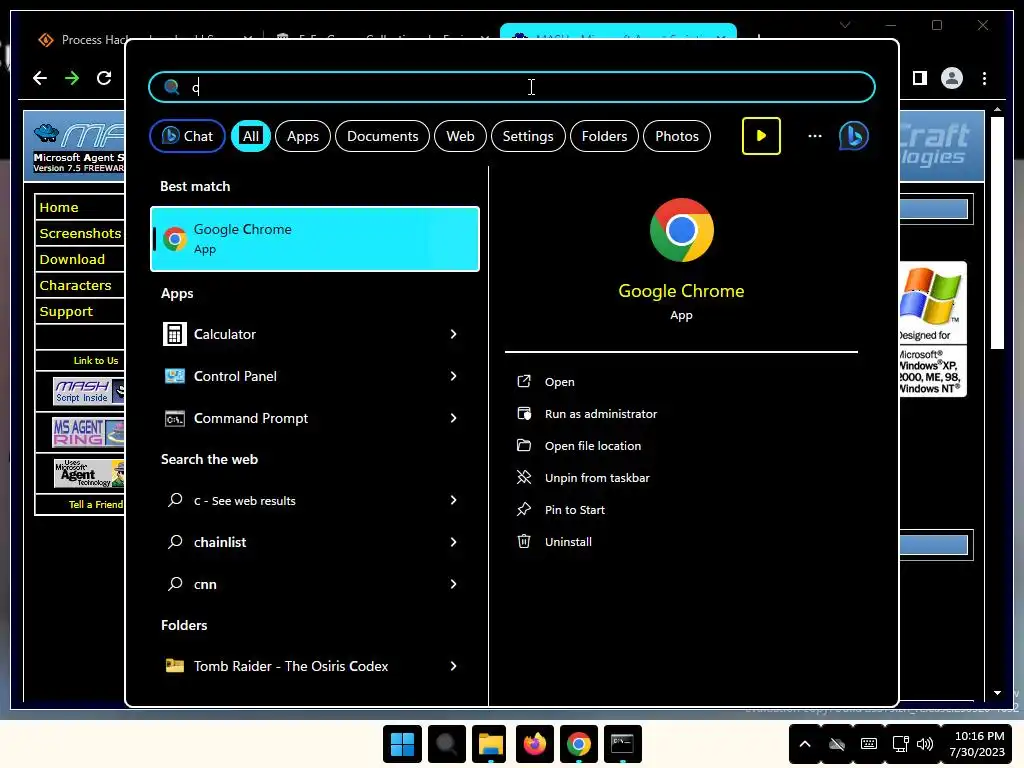1024x768 pixels.
Task: Open the more options ellipsis in search
Action: tap(814, 136)
